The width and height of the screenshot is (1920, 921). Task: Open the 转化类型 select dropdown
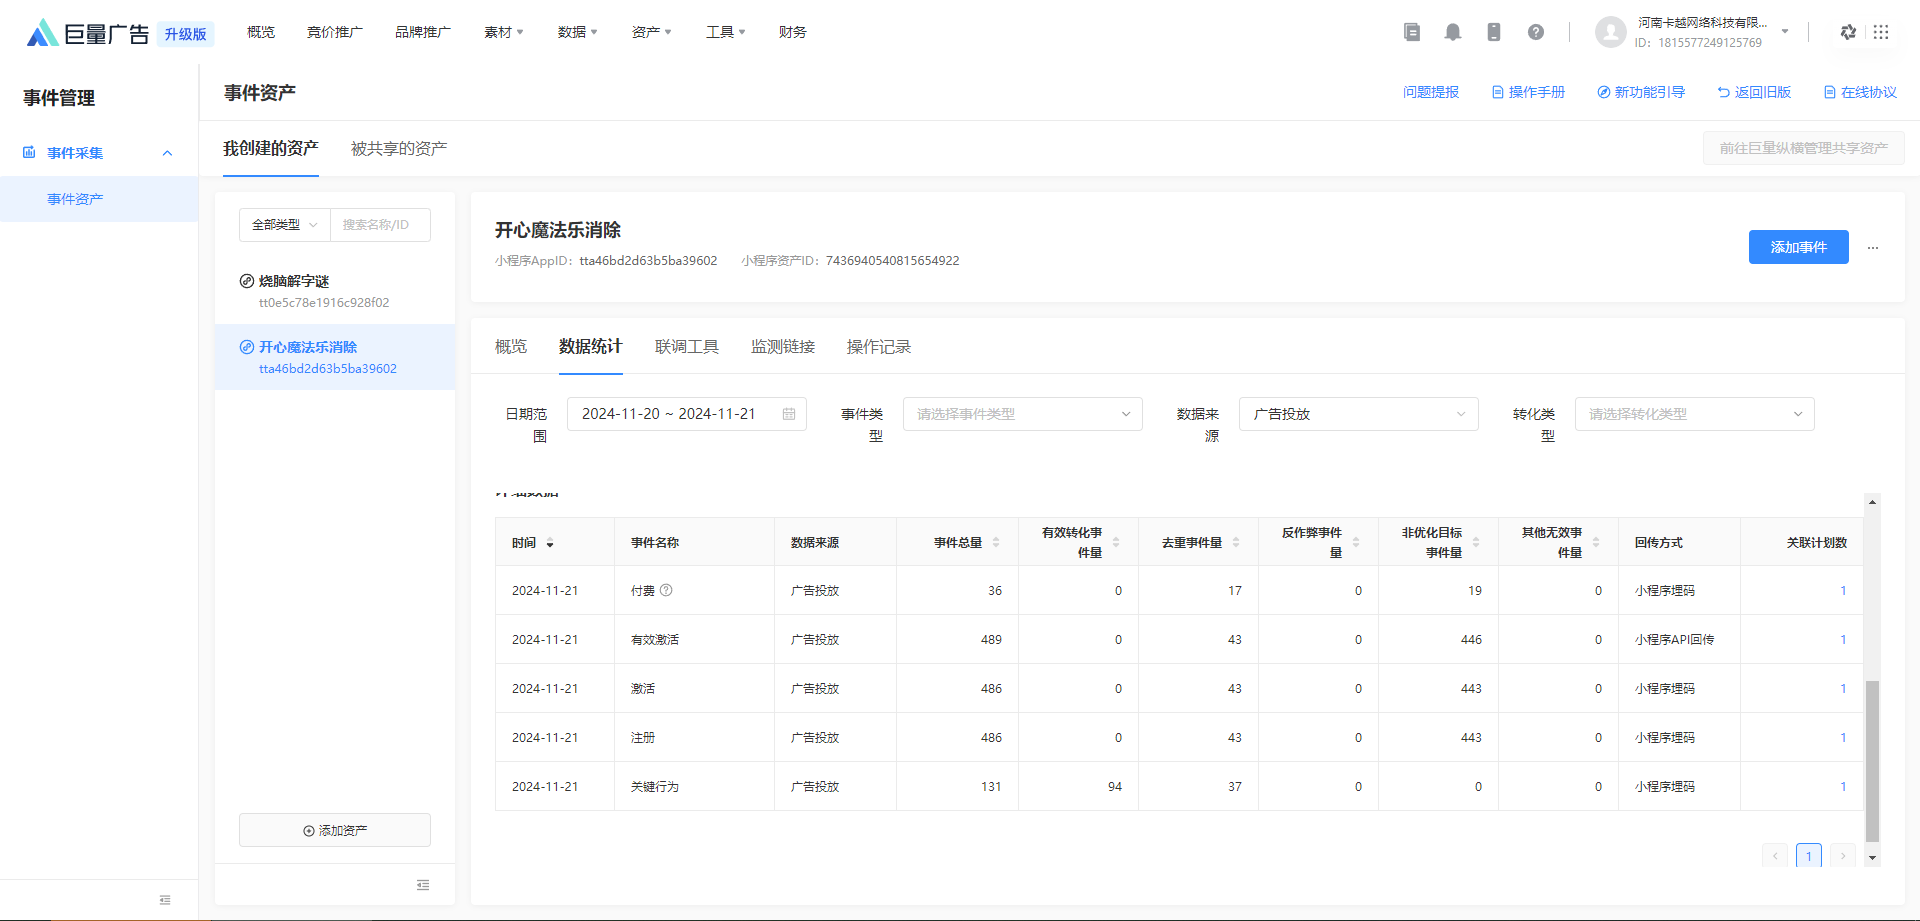click(x=1695, y=414)
